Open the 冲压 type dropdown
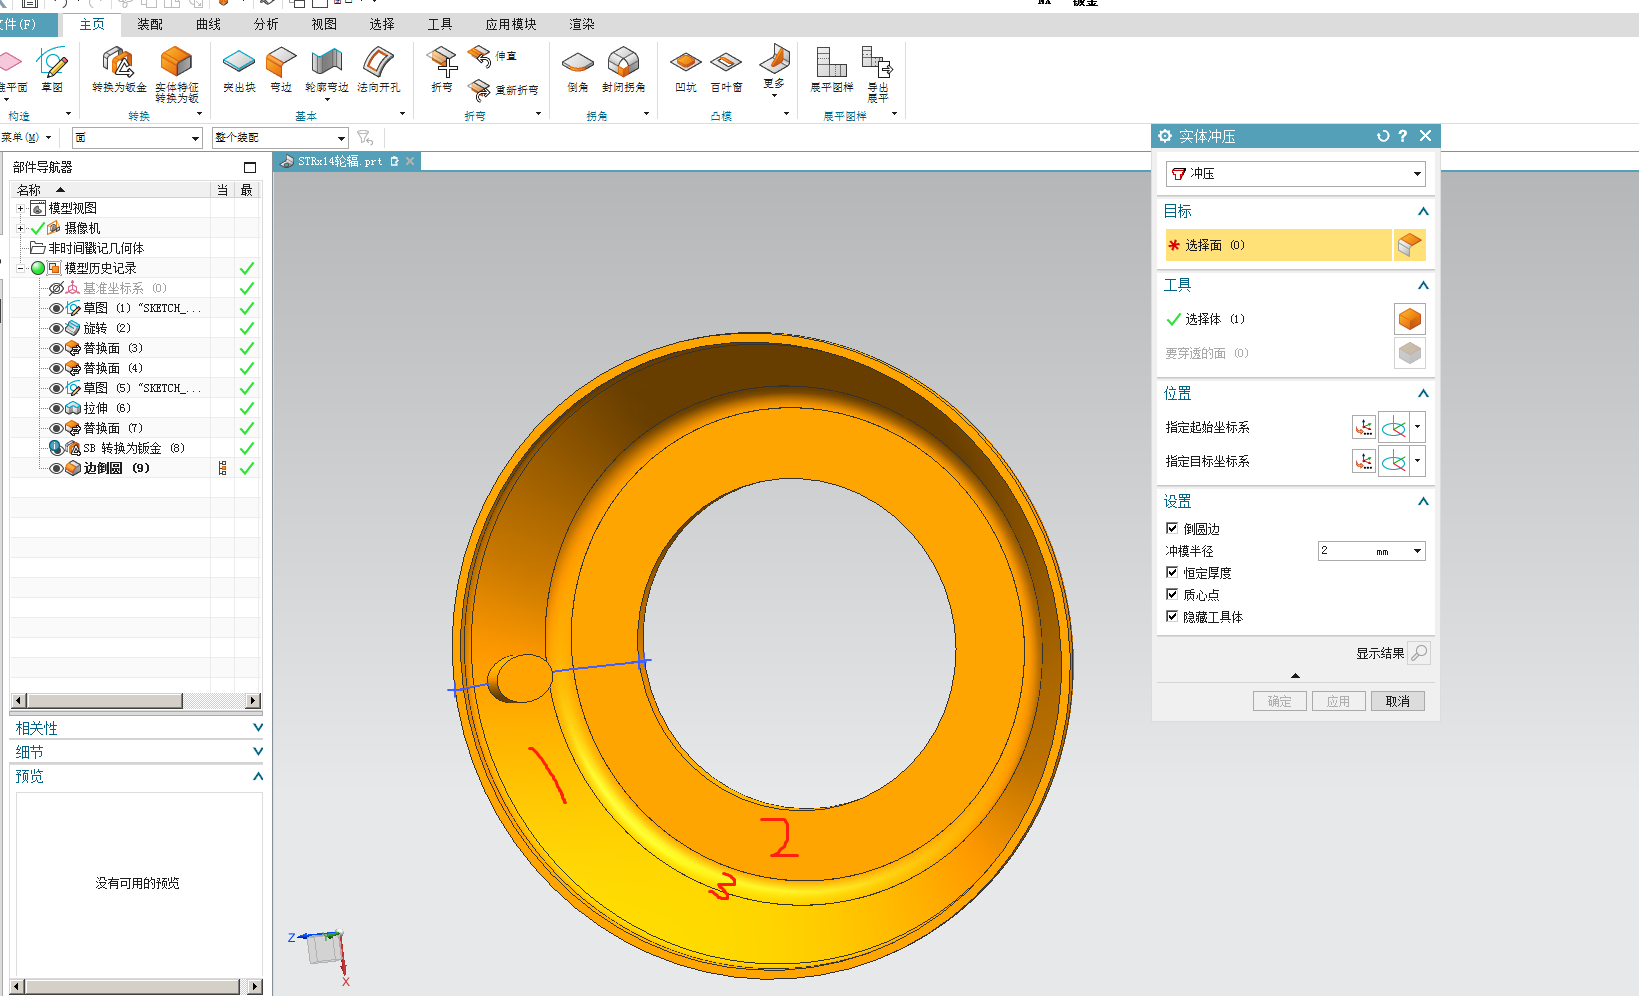 1417,174
